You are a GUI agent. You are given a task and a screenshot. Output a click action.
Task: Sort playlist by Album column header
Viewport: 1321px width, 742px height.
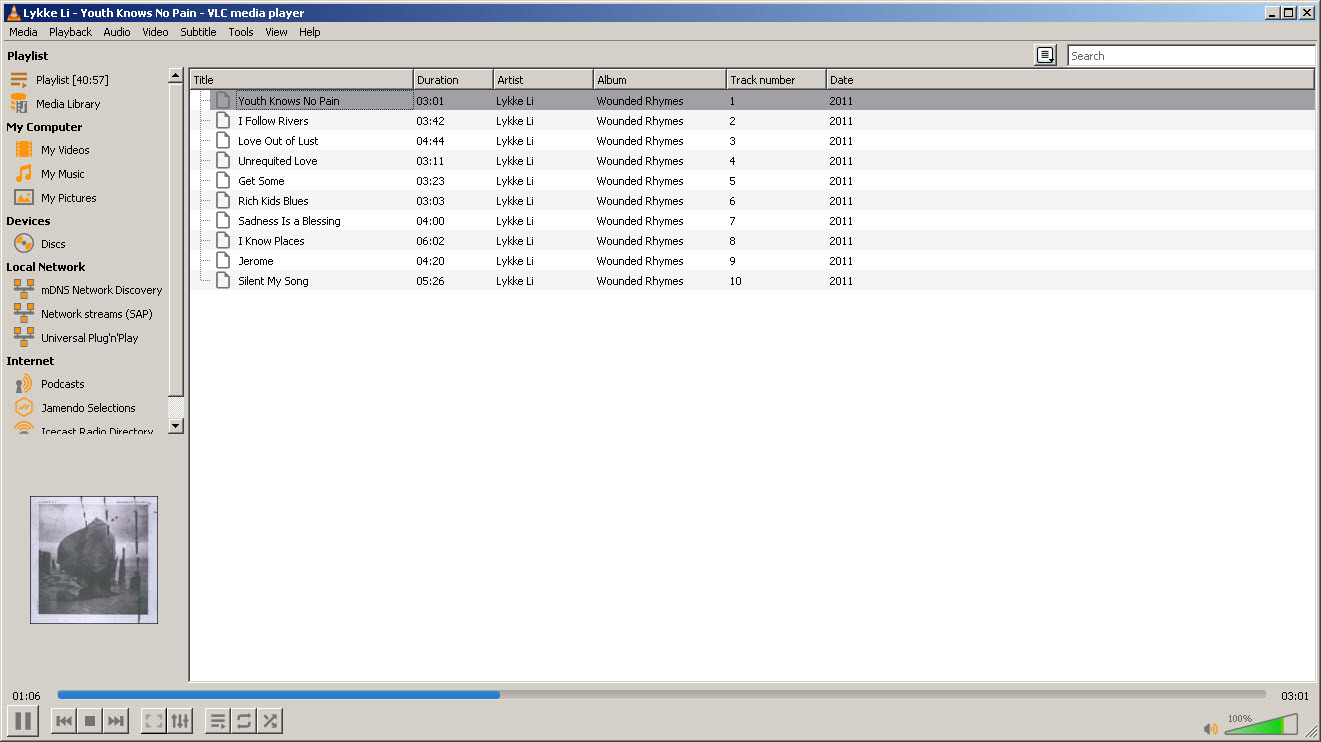point(660,80)
